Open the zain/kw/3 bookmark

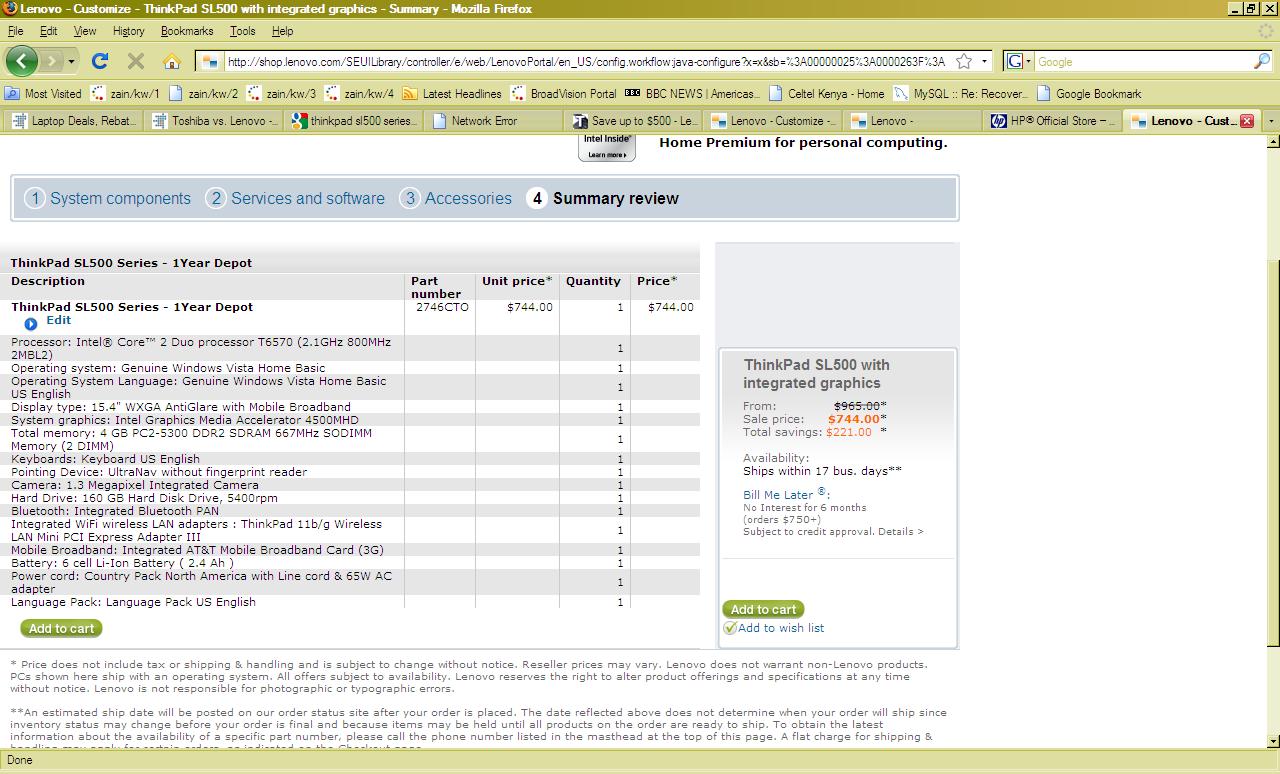pyautogui.click(x=281, y=93)
